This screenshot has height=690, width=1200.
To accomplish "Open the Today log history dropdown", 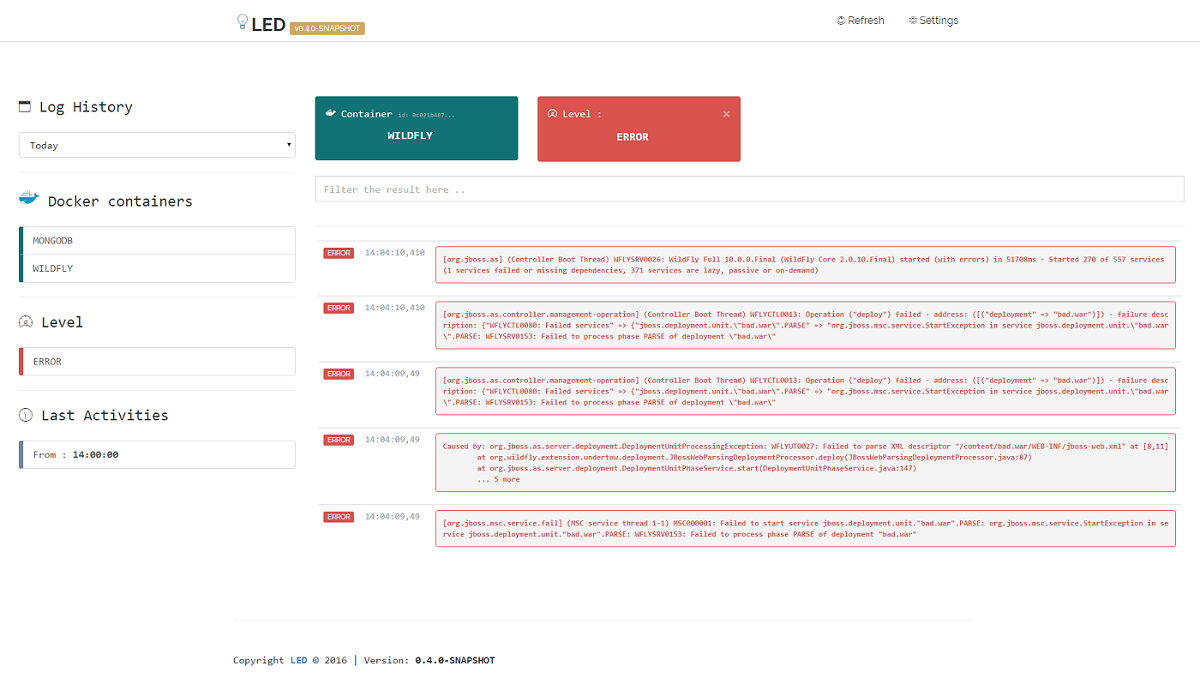I will tap(157, 145).
